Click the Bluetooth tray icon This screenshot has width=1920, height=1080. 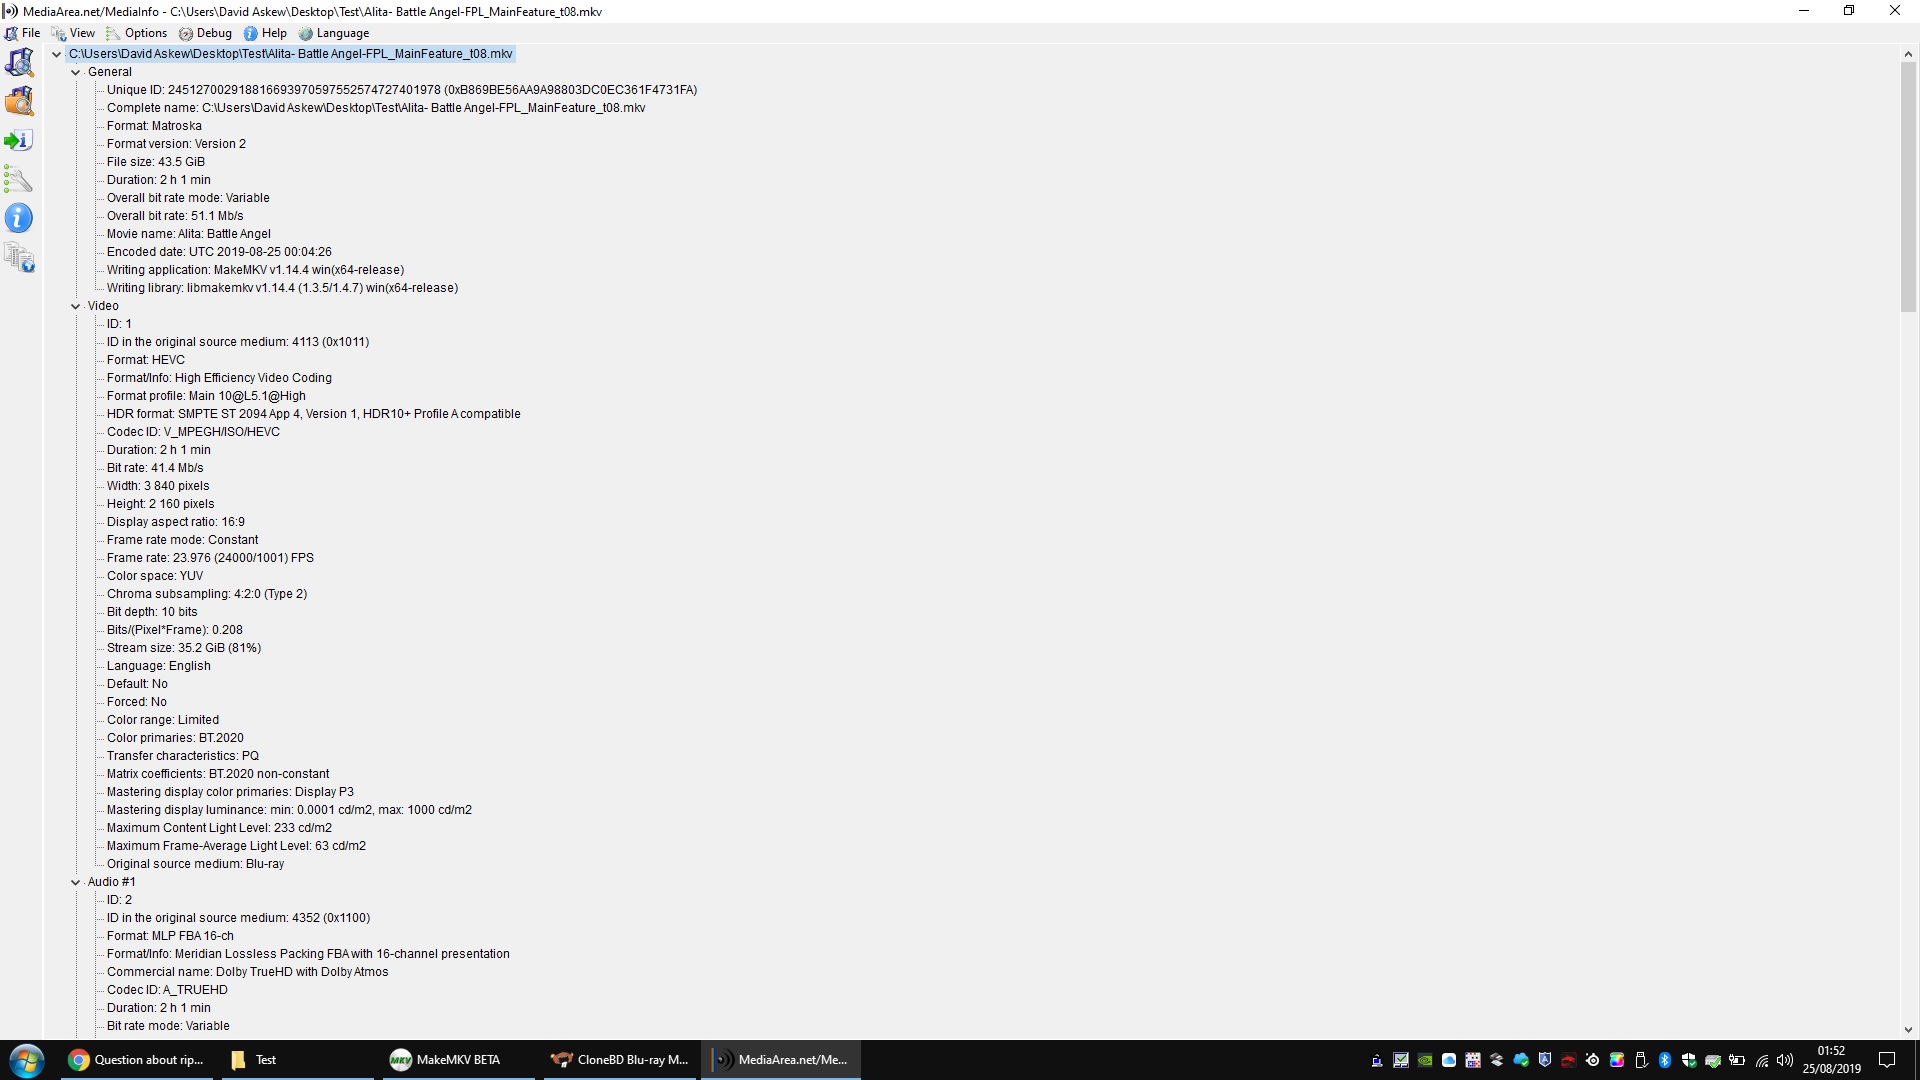point(1665,1060)
